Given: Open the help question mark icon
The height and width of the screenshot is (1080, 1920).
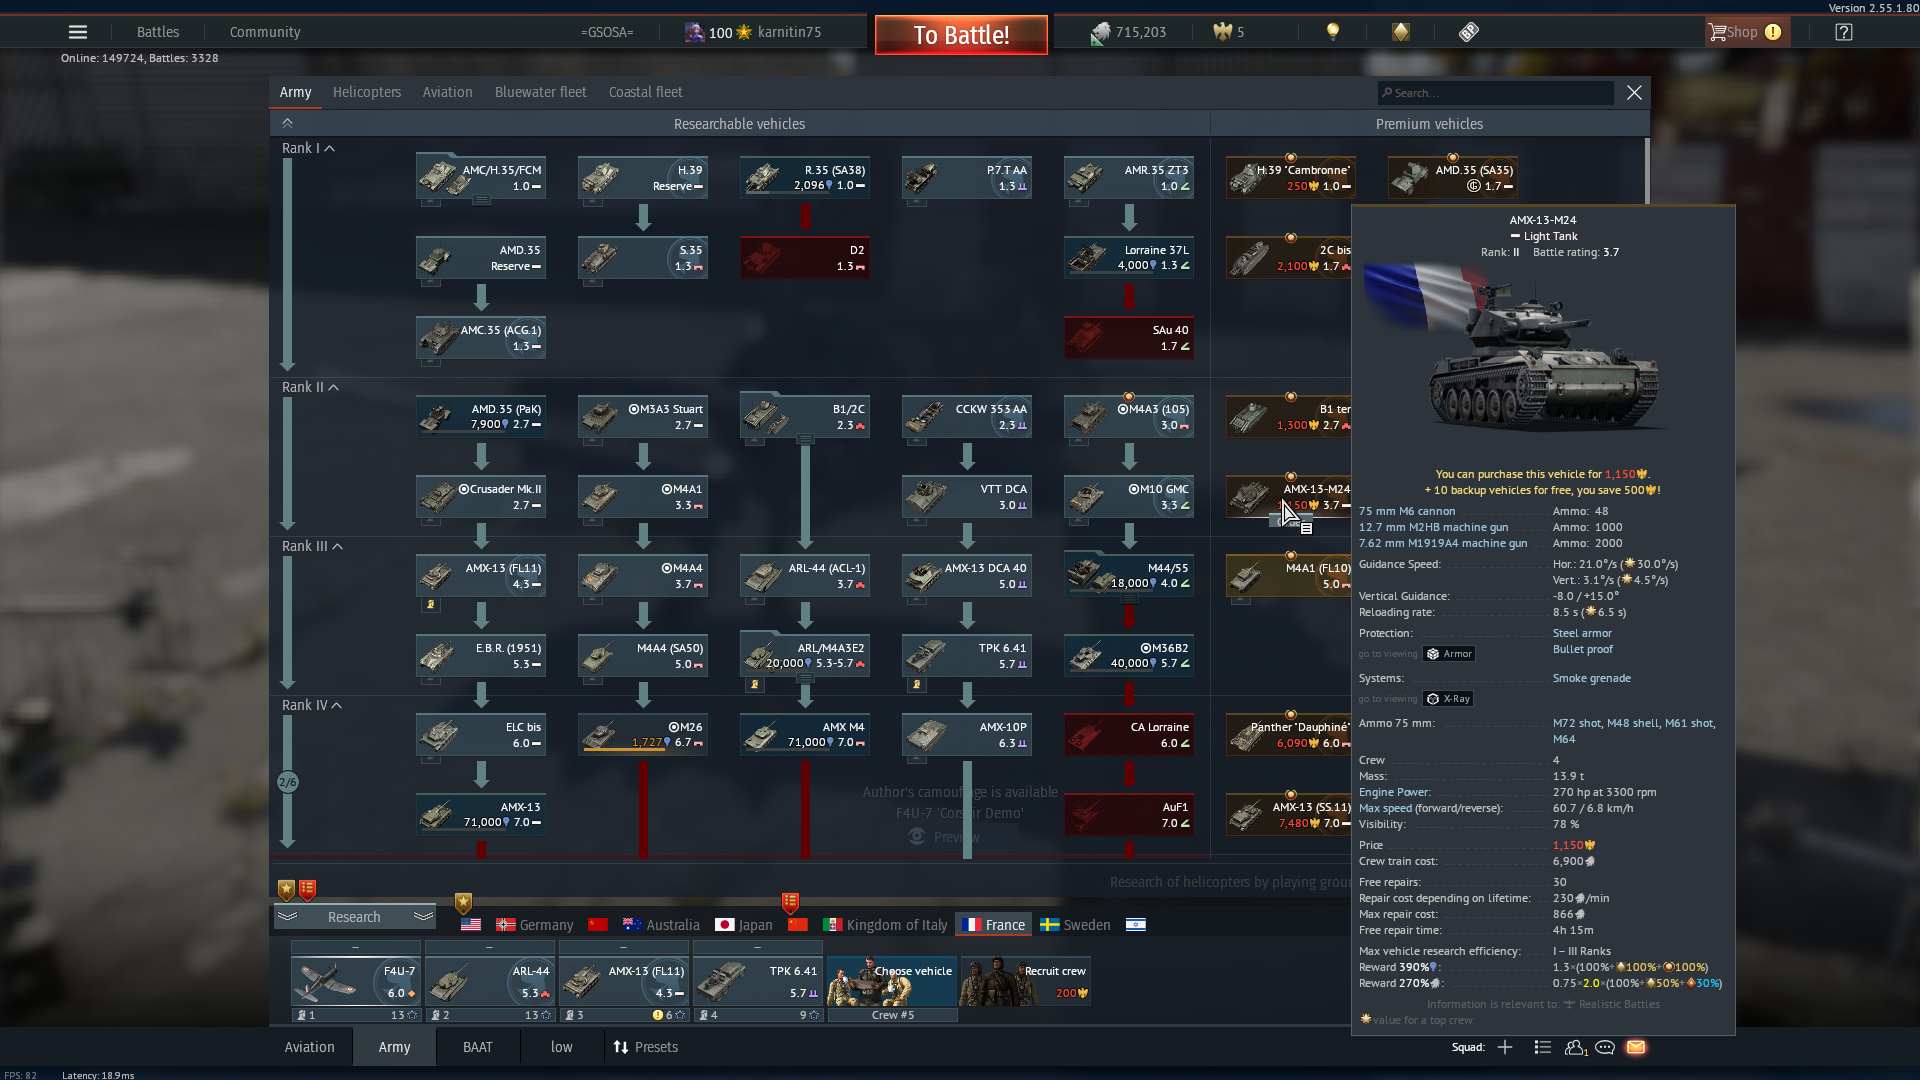Looking at the screenshot, I should point(1844,32).
